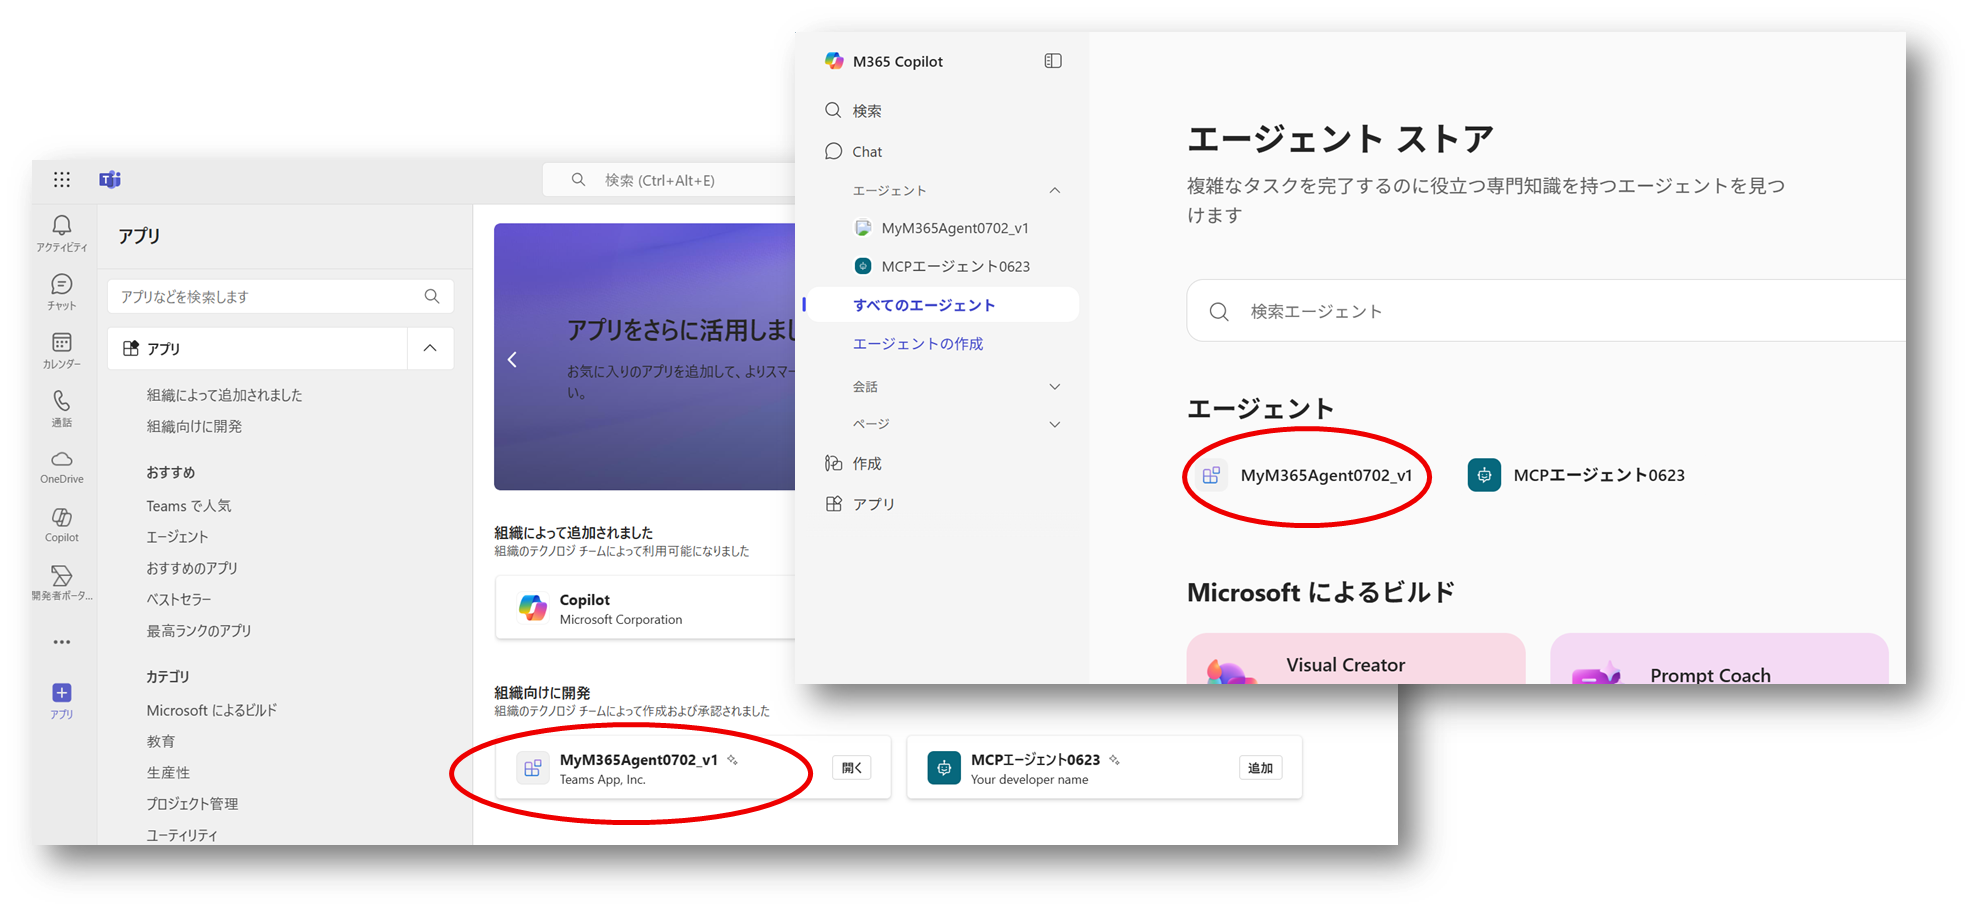Viewport: 1971px width, 910px height.
Task: Click エージェントの作成 link
Action: (x=917, y=343)
